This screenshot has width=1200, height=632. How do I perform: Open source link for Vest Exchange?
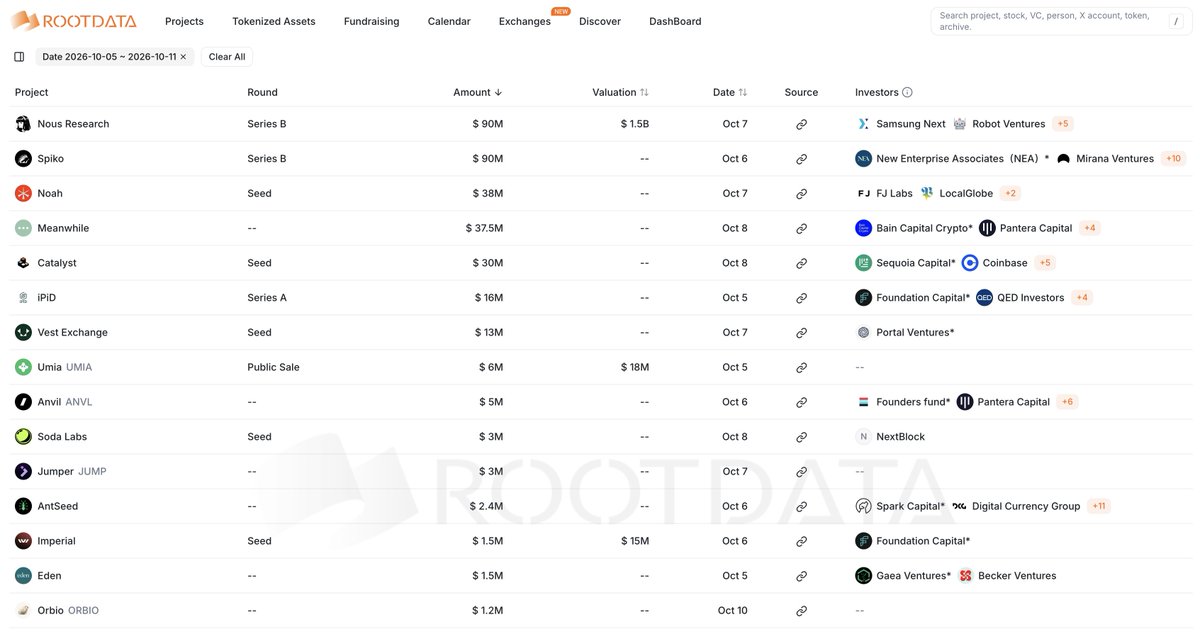[x=801, y=332]
